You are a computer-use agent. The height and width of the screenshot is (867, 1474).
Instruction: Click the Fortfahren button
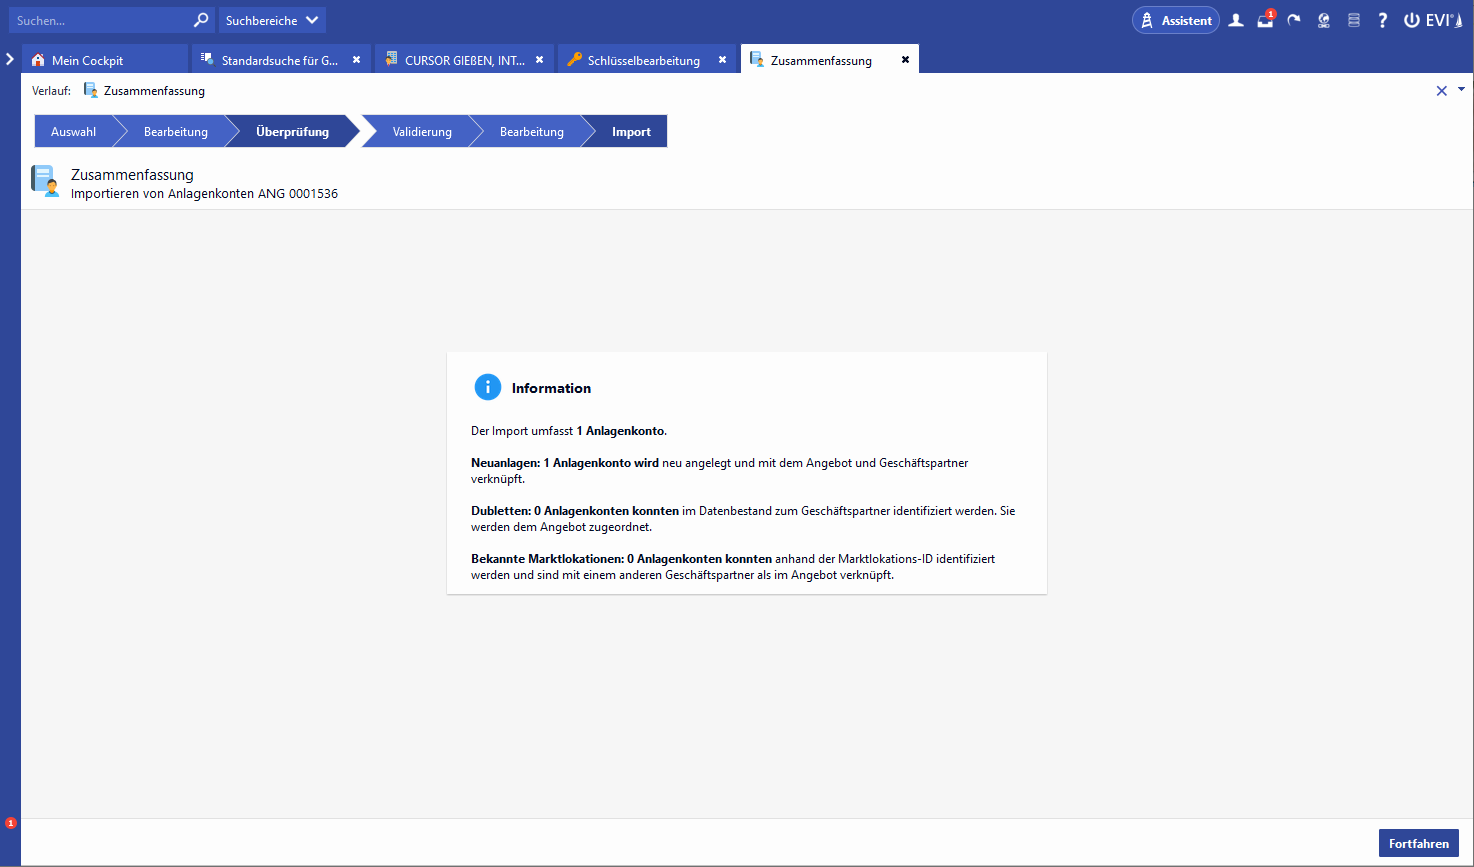(x=1418, y=843)
